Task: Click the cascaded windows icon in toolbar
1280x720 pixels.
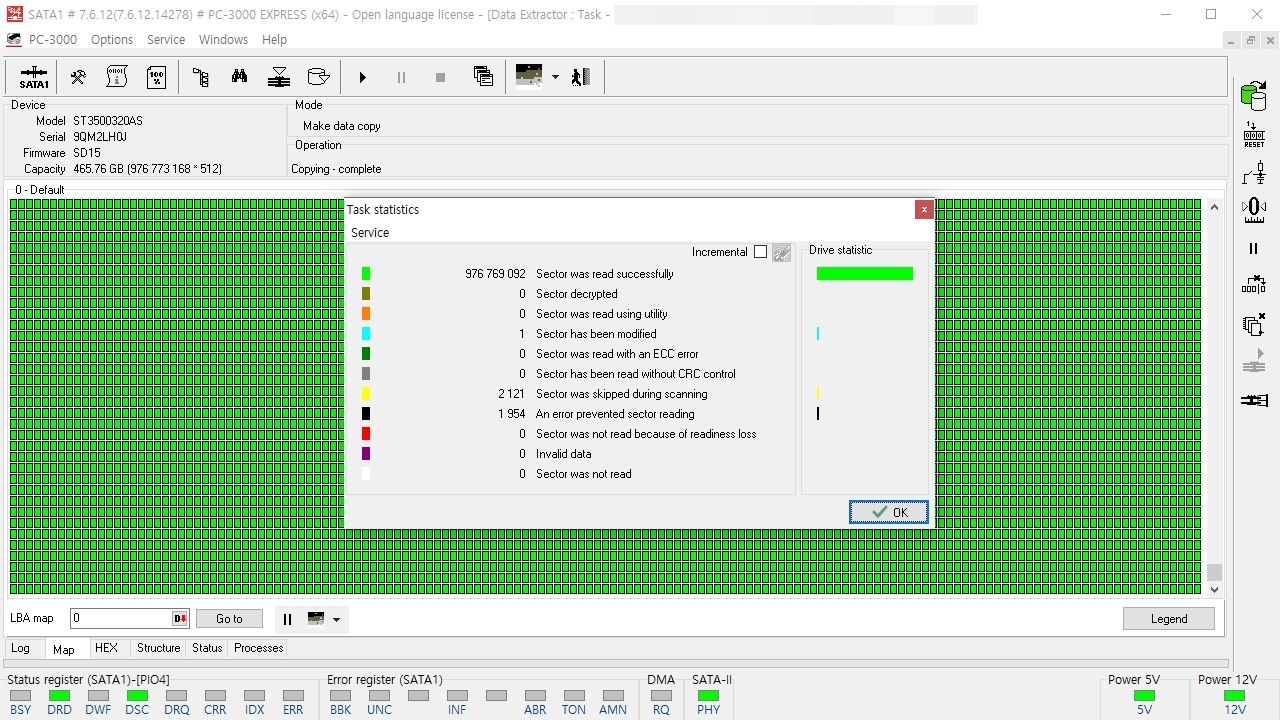Action: [483, 77]
